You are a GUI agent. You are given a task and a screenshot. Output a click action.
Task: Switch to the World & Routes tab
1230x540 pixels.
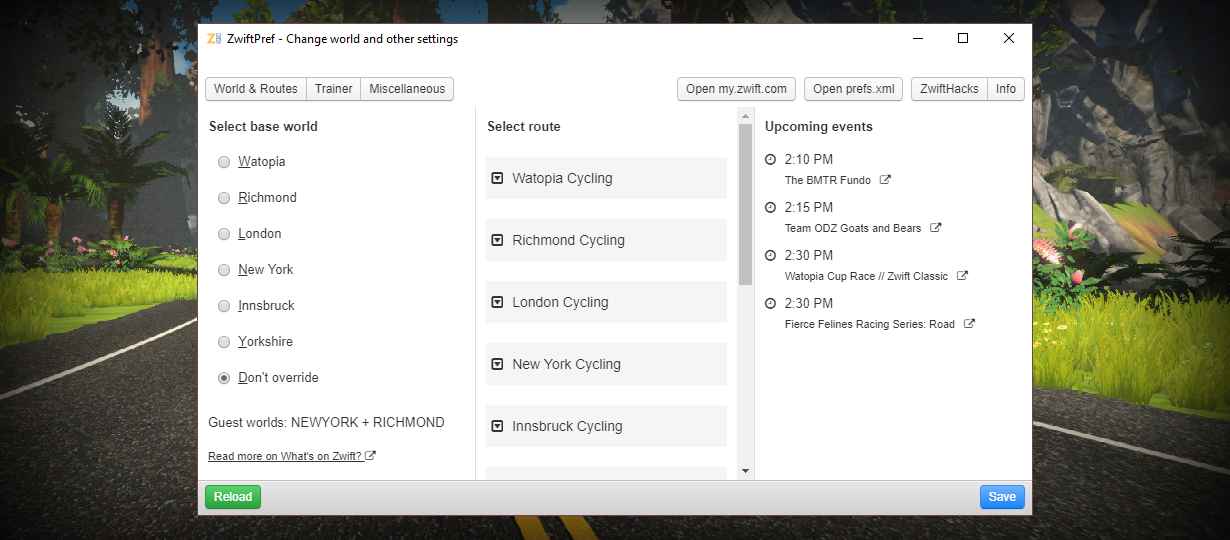click(256, 89)
